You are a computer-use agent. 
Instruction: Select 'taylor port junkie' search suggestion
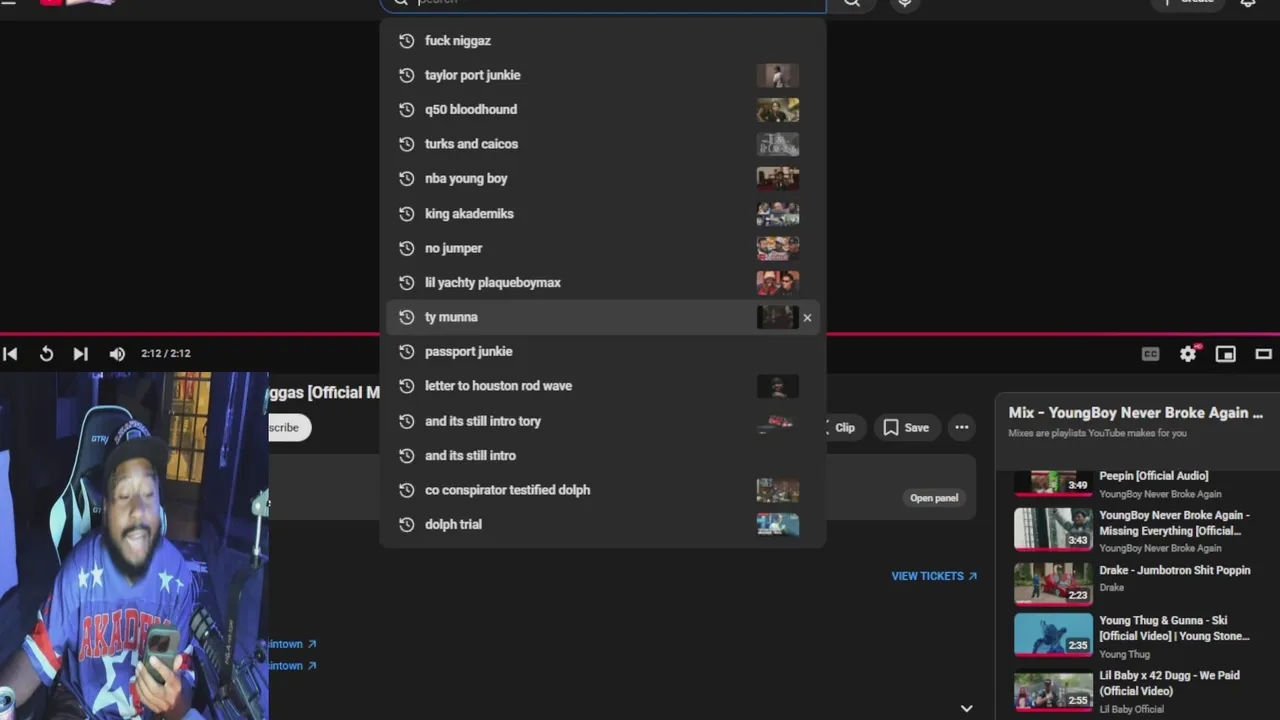[602, 75]
